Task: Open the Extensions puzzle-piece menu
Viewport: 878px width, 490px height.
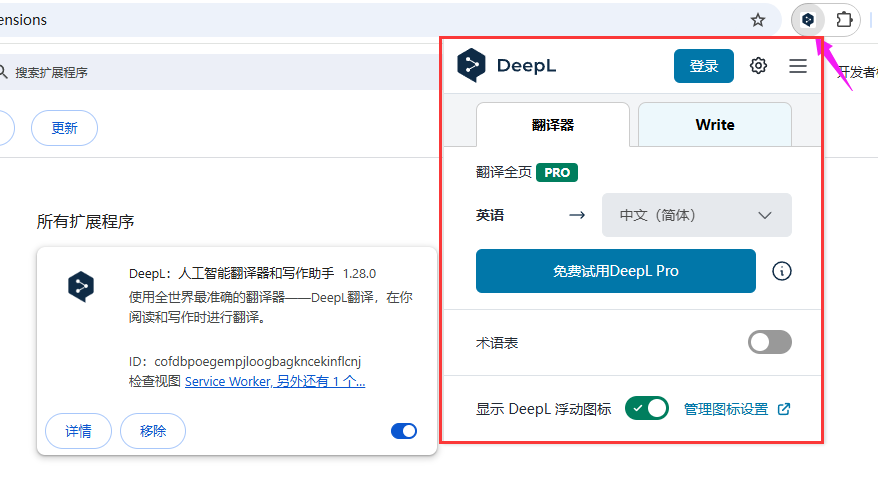Action: (x=844, y=20)
